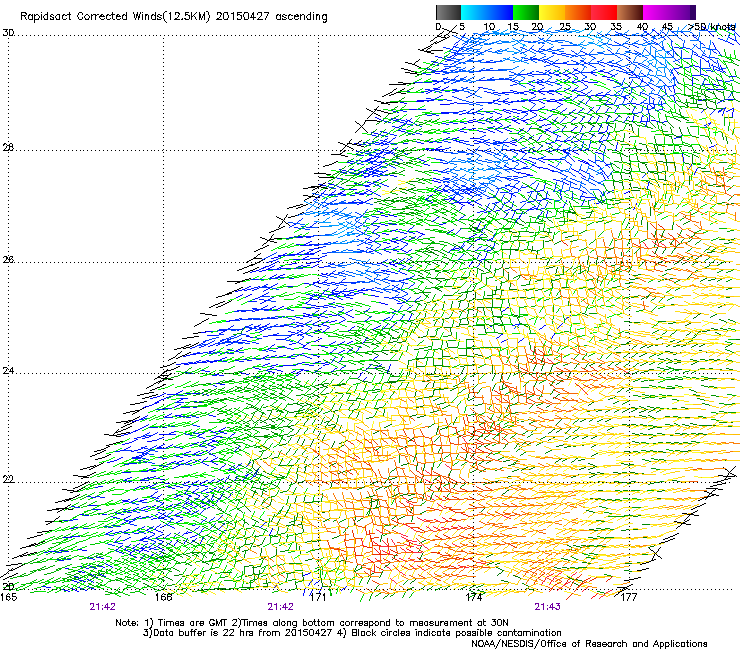The height and width of the screenshot is (650, 740).
Task: Select the '15' label under the color bar
Action: (x=513, y=27)
